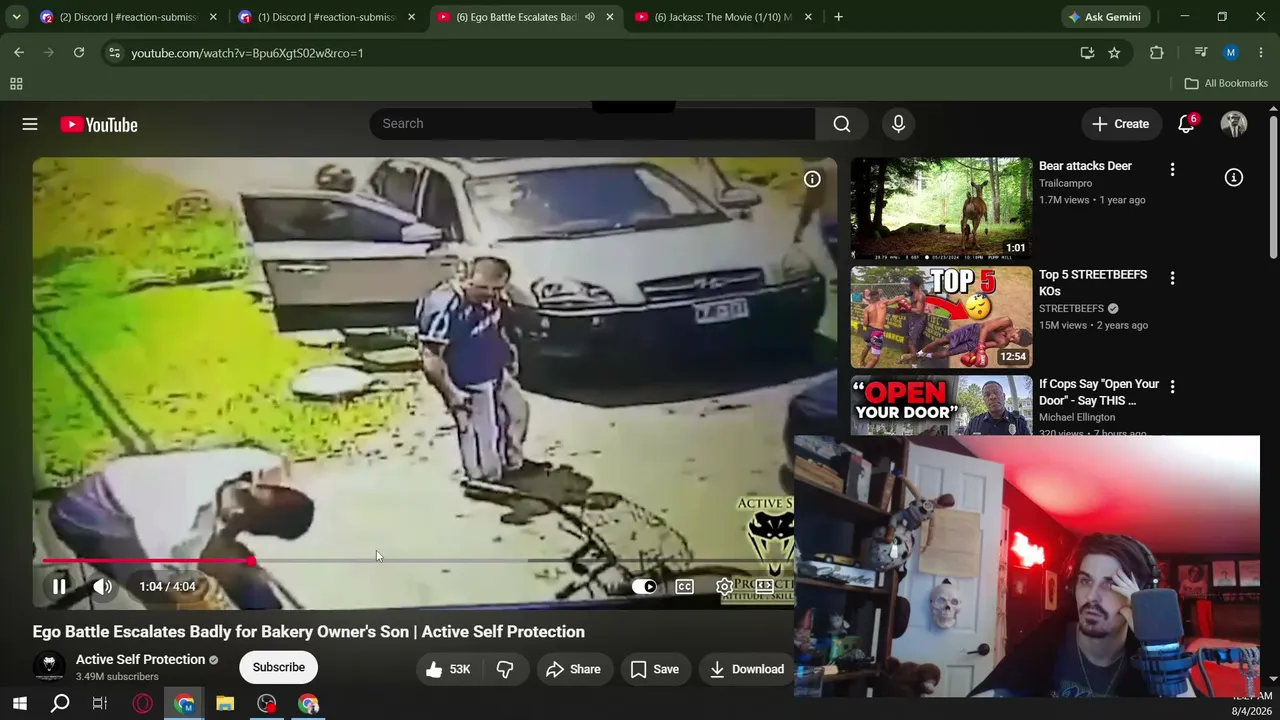Image resolution: width=1280 pixels, height=720 pixels.
Task: Open the player settings gear
Action: click(x=724, y=587)
